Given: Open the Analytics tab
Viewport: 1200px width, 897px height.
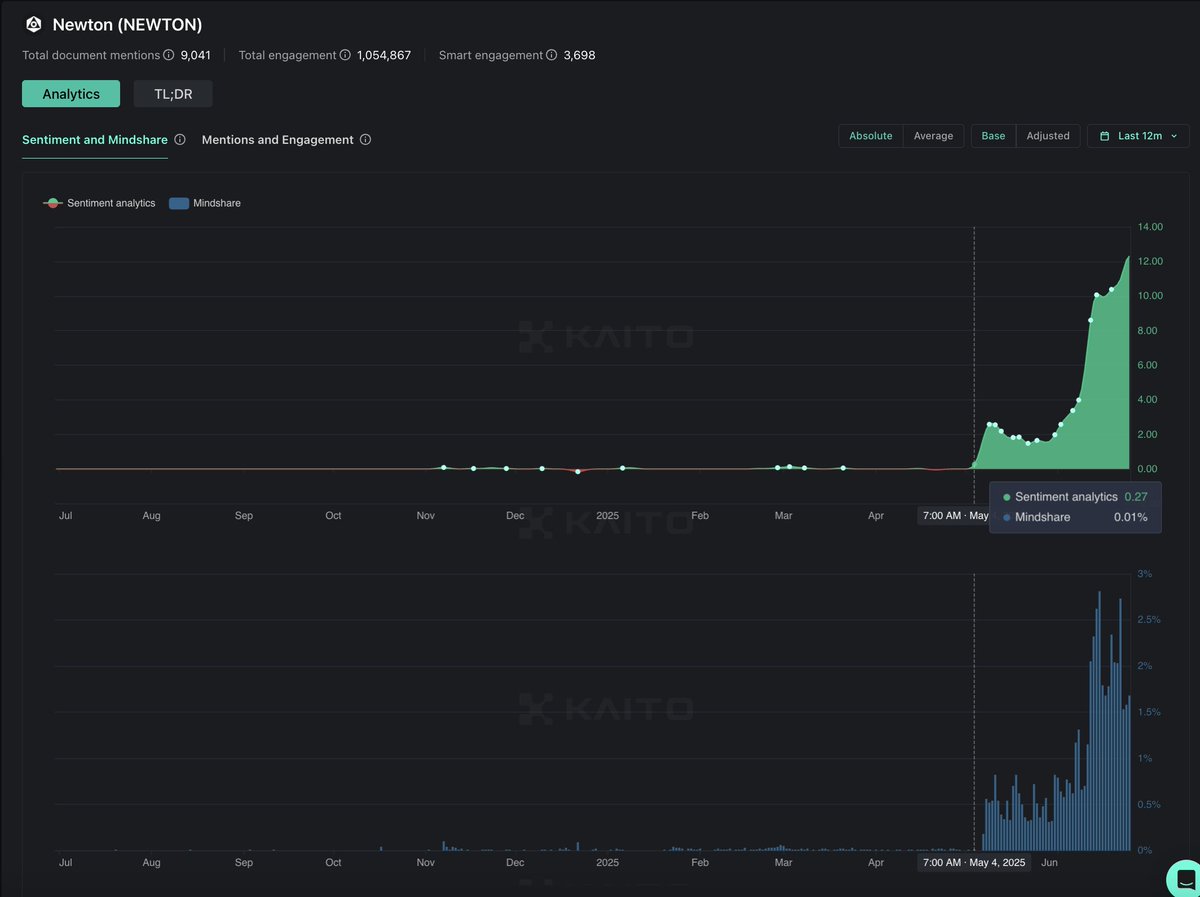Looking at the screenshot, I should (x=71, y=94).
